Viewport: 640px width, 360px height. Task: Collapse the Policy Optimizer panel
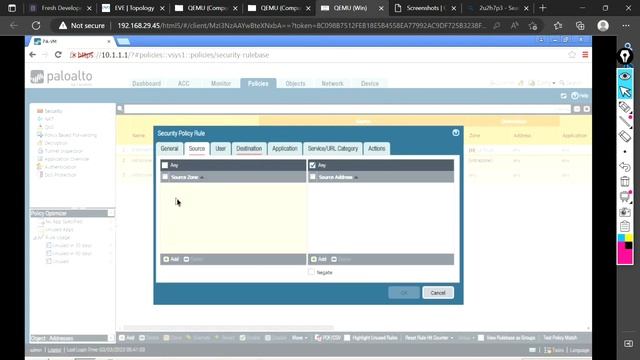[x=111, y=213]
